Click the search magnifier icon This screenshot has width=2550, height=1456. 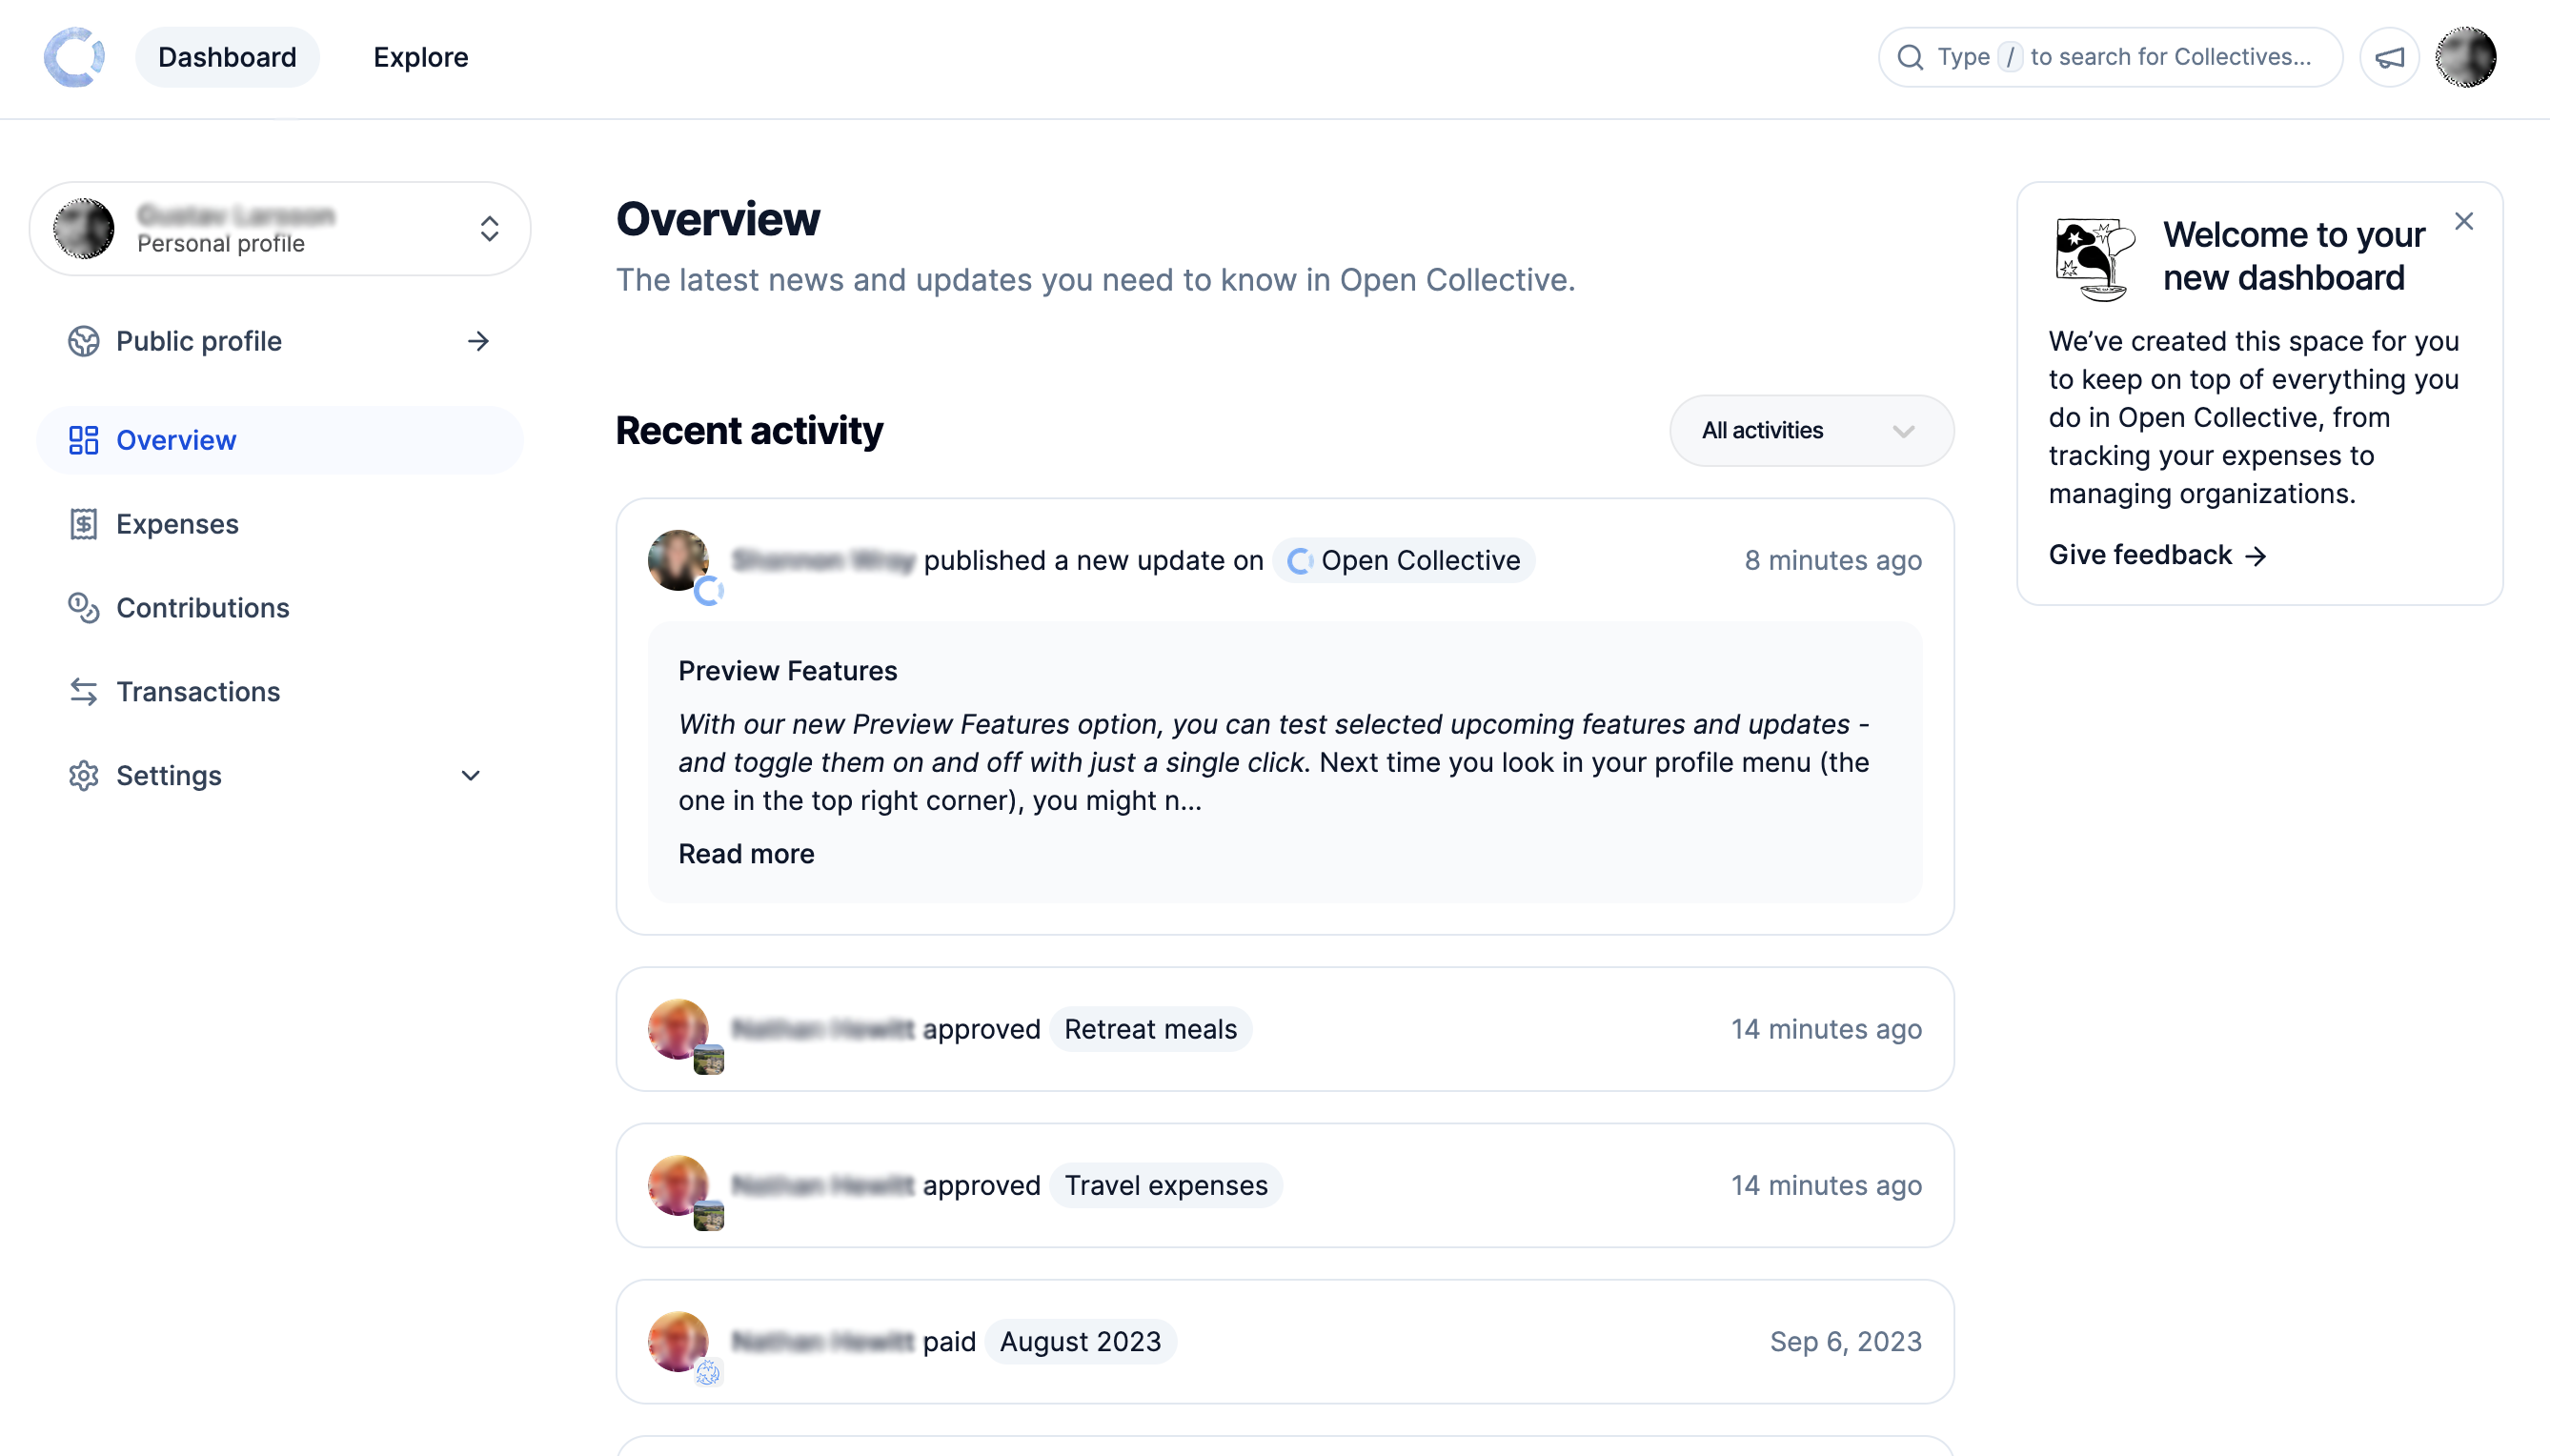click(x=1910, y=57)
